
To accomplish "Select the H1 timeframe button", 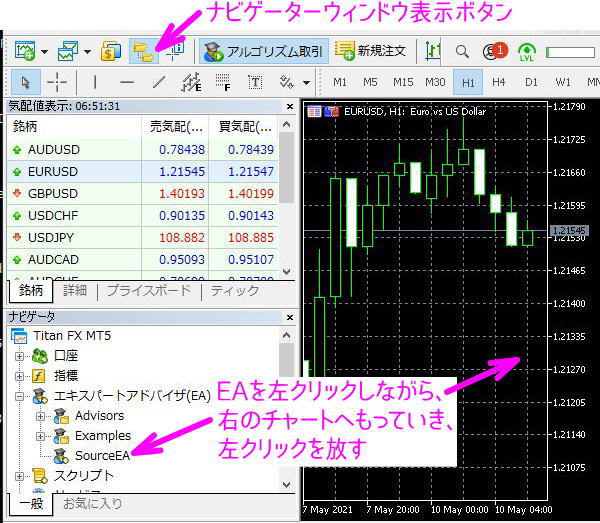I will (468, 82).
